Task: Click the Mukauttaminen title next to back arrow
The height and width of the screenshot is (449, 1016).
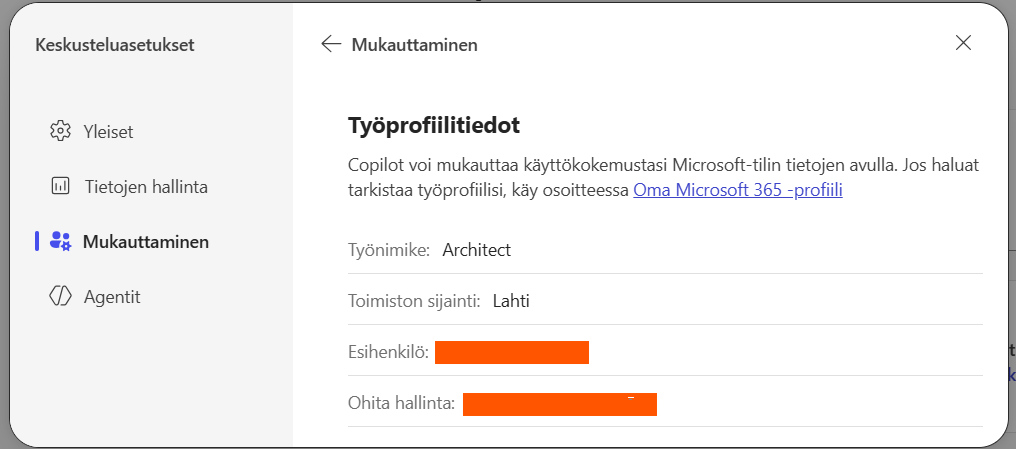Action: [x=414, y=44]
